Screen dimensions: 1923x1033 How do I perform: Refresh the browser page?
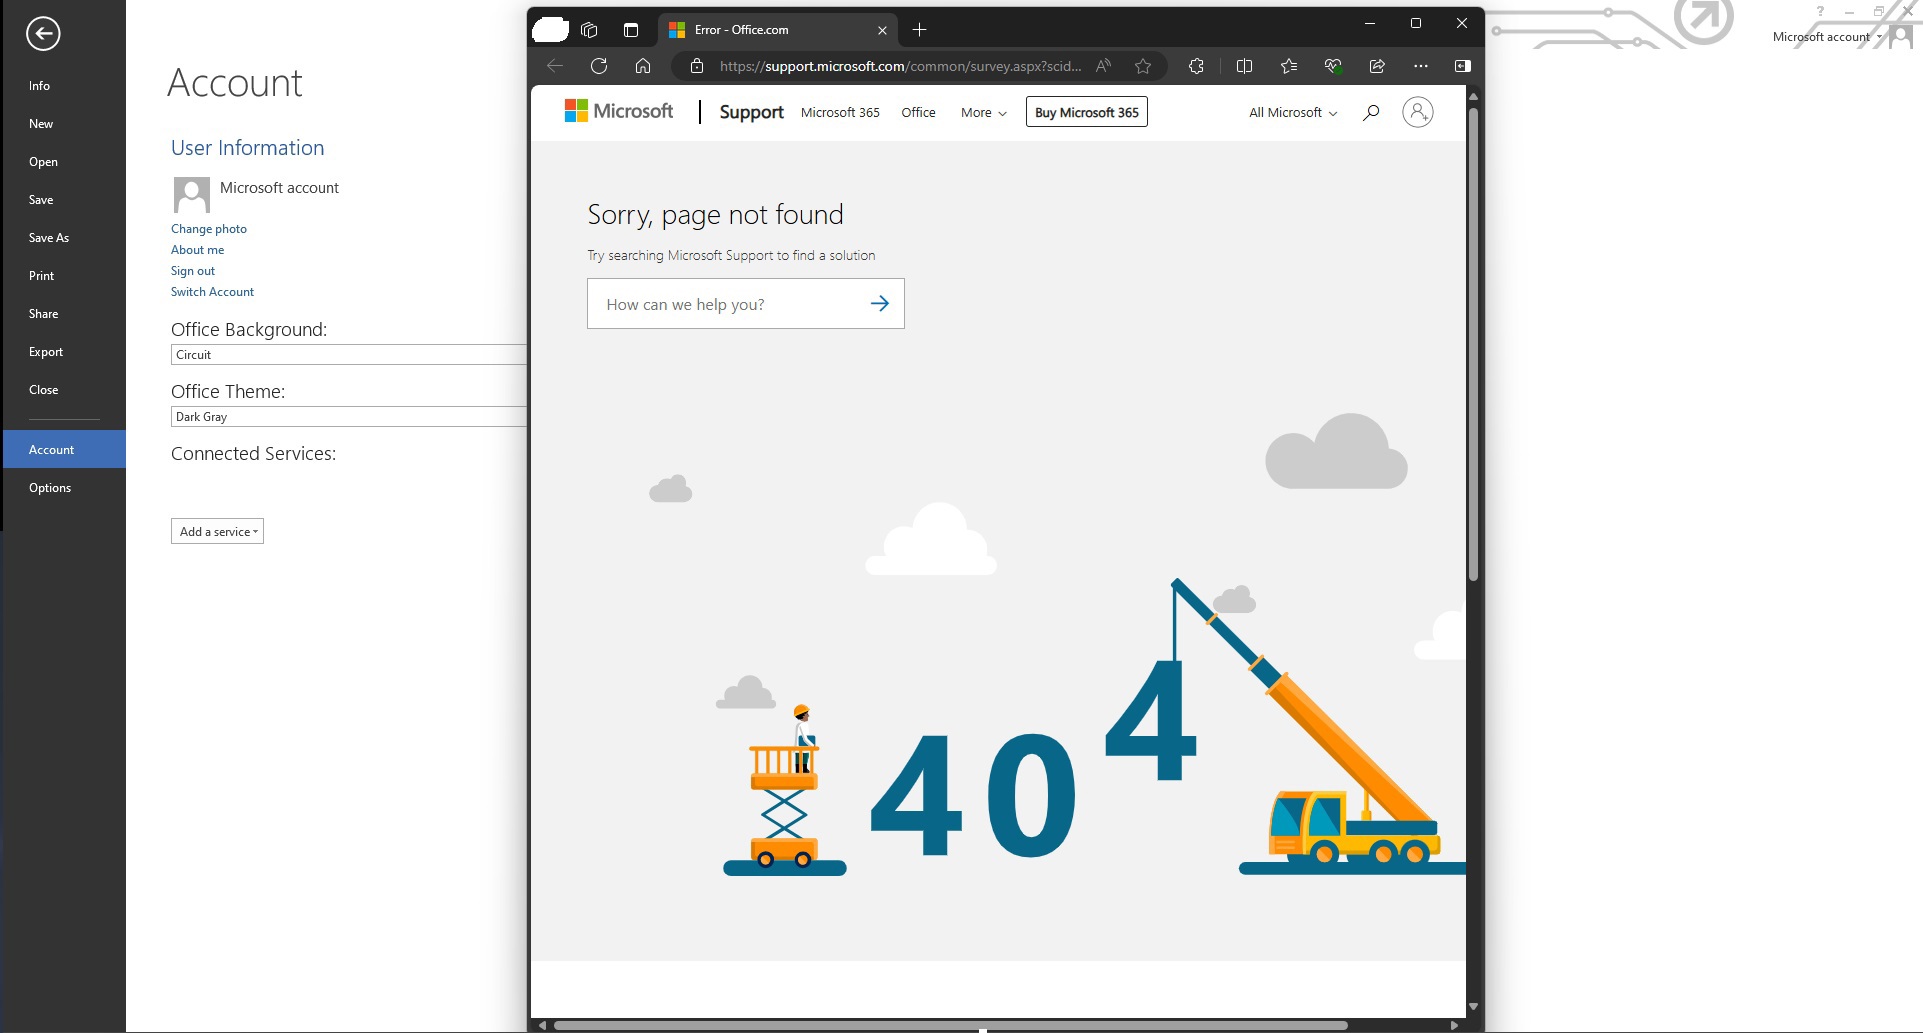[599, 66]
